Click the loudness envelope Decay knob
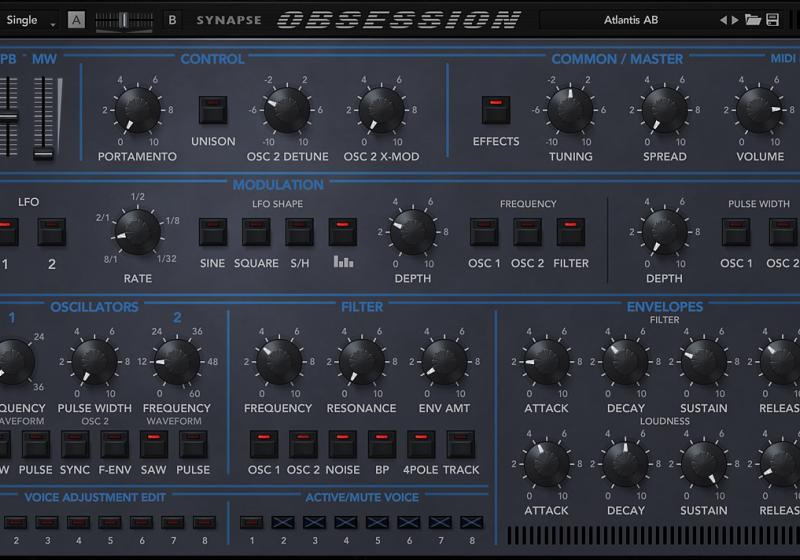Image resolution: width=800 pixels, height=560 pixels. pos(625,464)
